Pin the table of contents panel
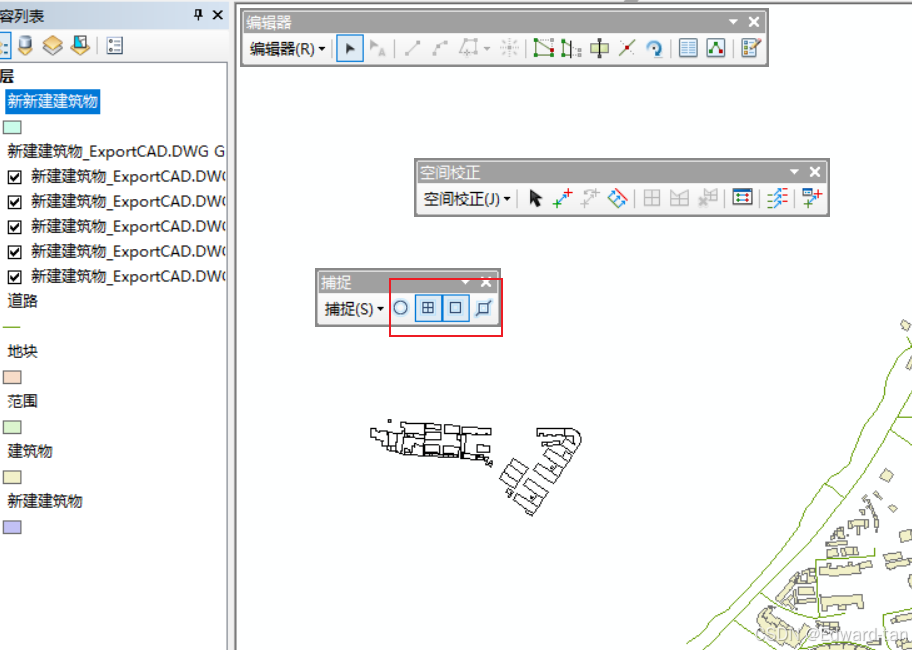Image resolution: width=912 pixels, height=650 pixels. tap(198, 15)
